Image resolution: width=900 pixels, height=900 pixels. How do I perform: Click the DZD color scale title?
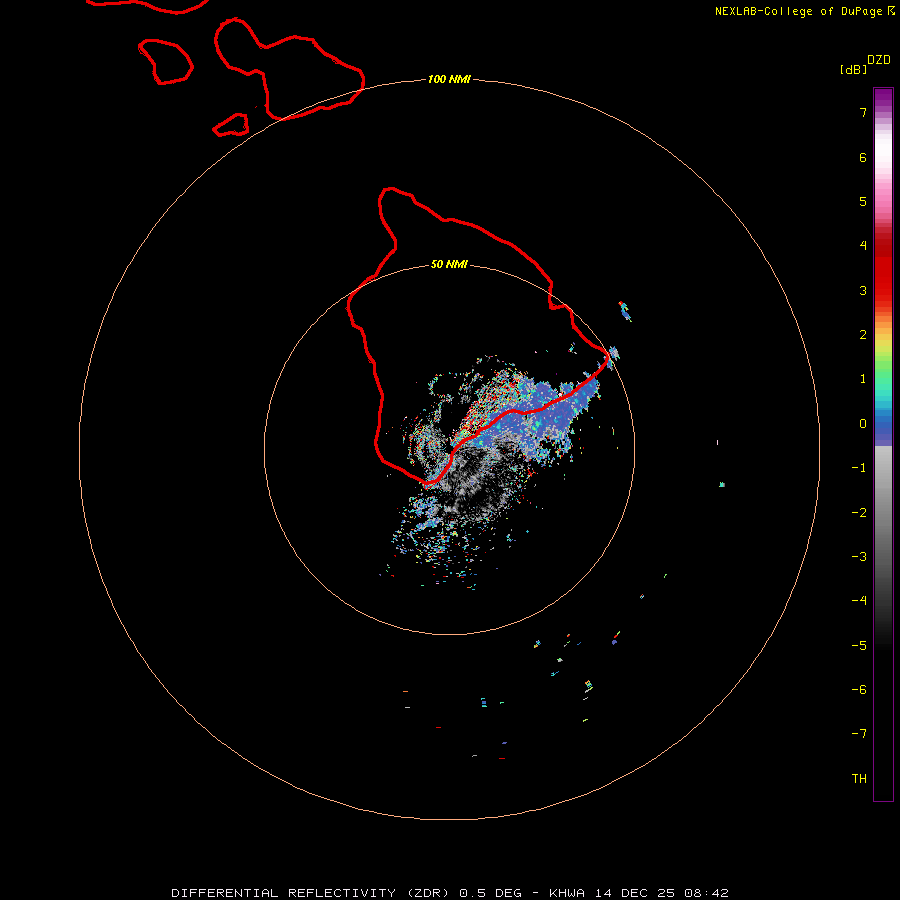[x=879, y=60]
